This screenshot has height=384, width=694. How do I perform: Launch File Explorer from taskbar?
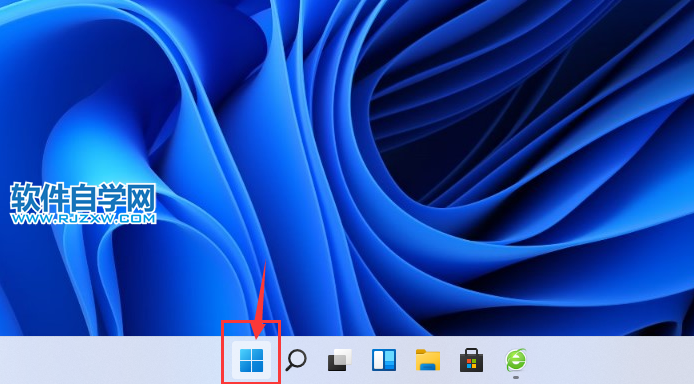pyautogui.click(x=428, y=360)
